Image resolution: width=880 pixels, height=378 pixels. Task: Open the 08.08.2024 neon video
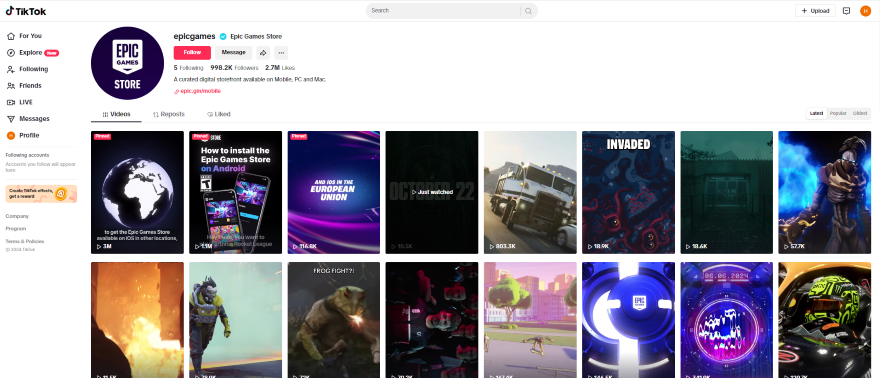(727, 320)
